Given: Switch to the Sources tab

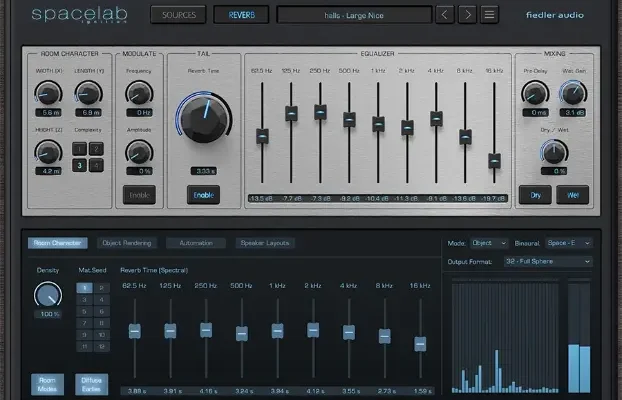Looking at the screenshot, I should (179, 15).
